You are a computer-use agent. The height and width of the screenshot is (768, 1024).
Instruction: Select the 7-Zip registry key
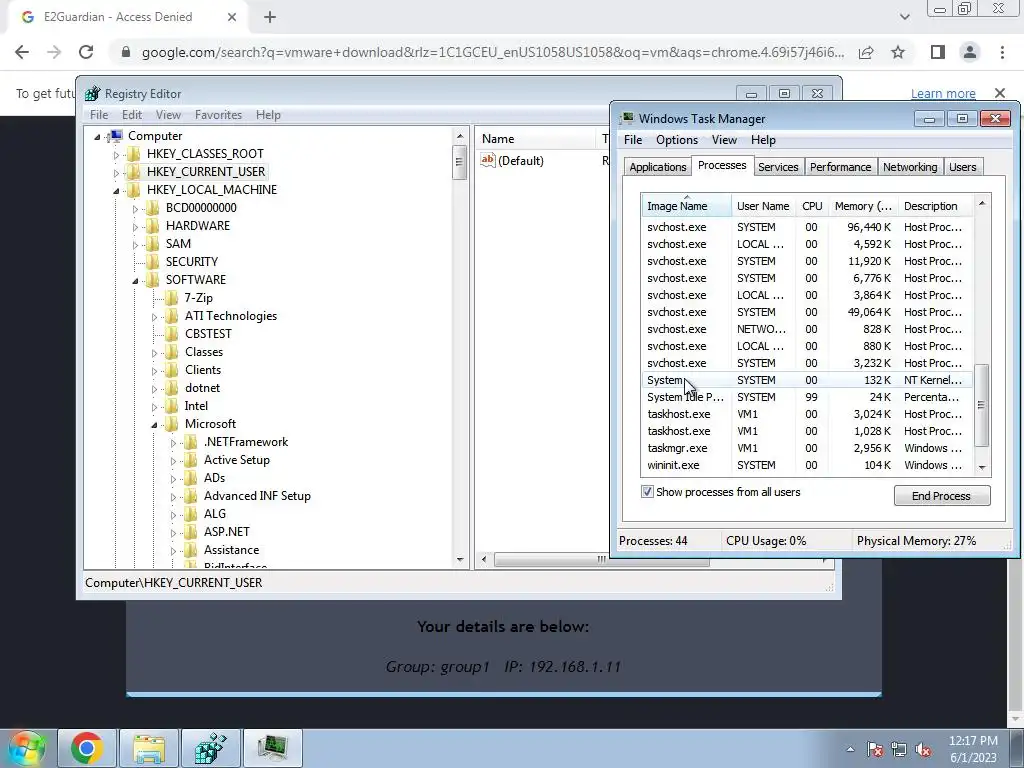pos(199,298)
